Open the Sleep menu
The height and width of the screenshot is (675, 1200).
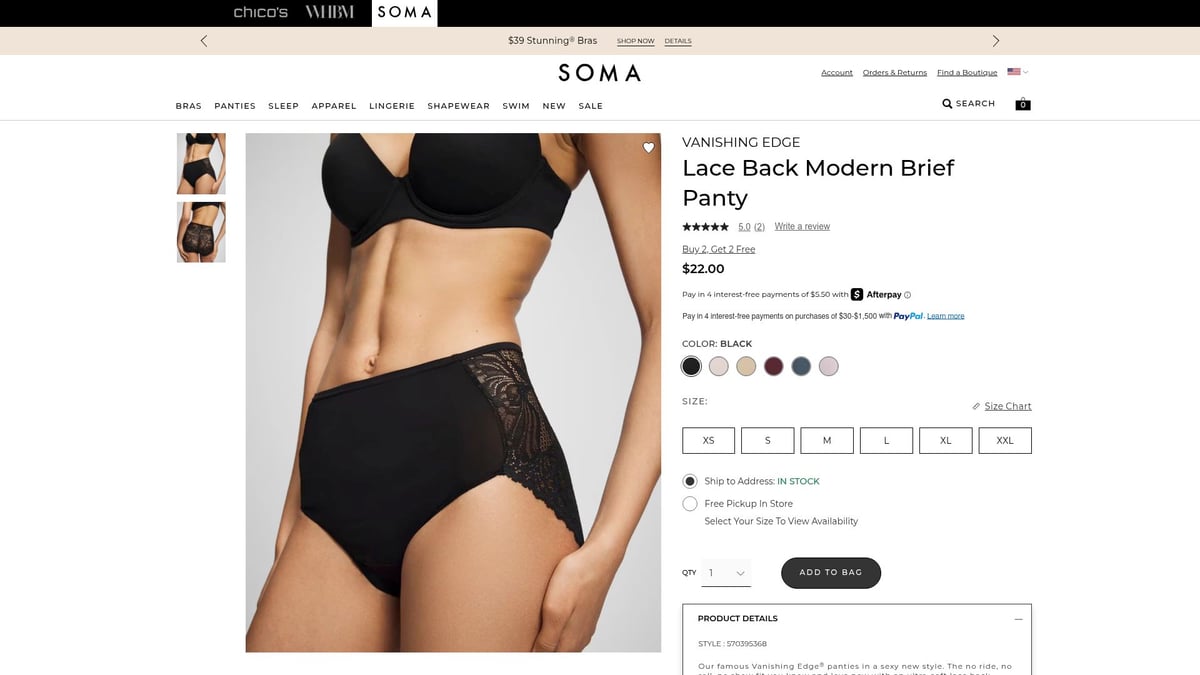tap(283, 106)
